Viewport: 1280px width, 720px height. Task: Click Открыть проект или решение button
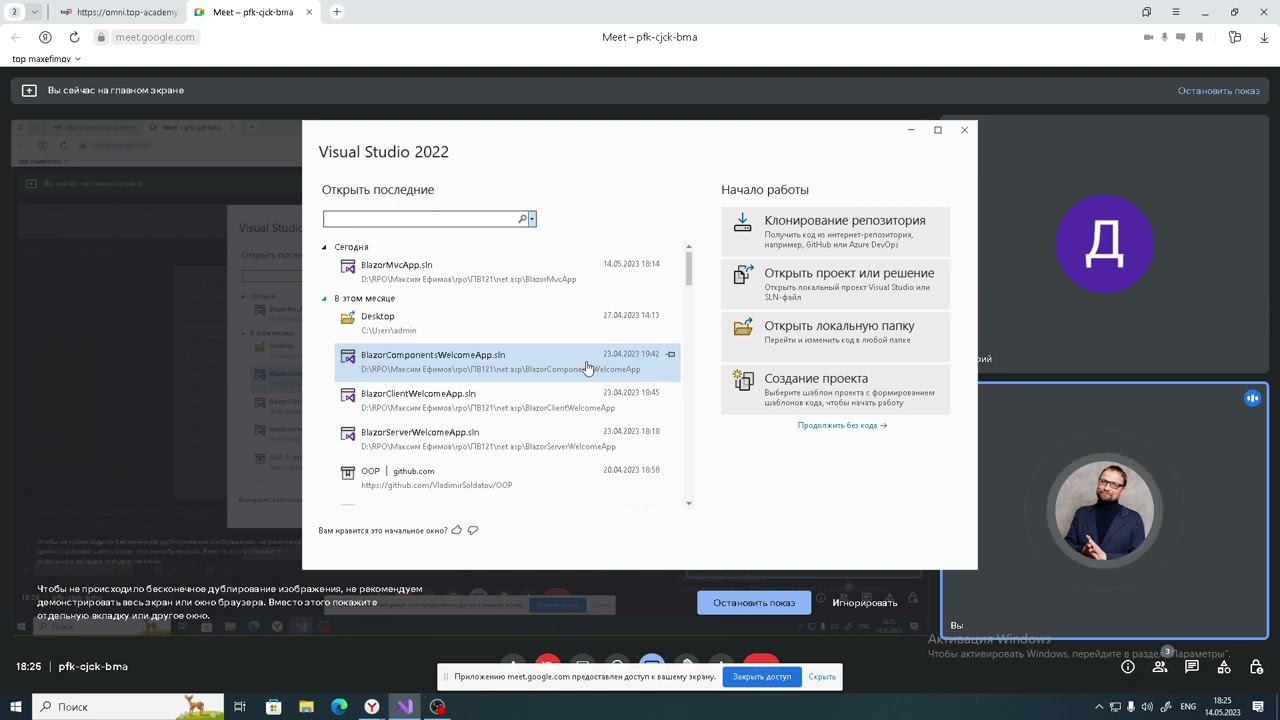click(835, 285)
